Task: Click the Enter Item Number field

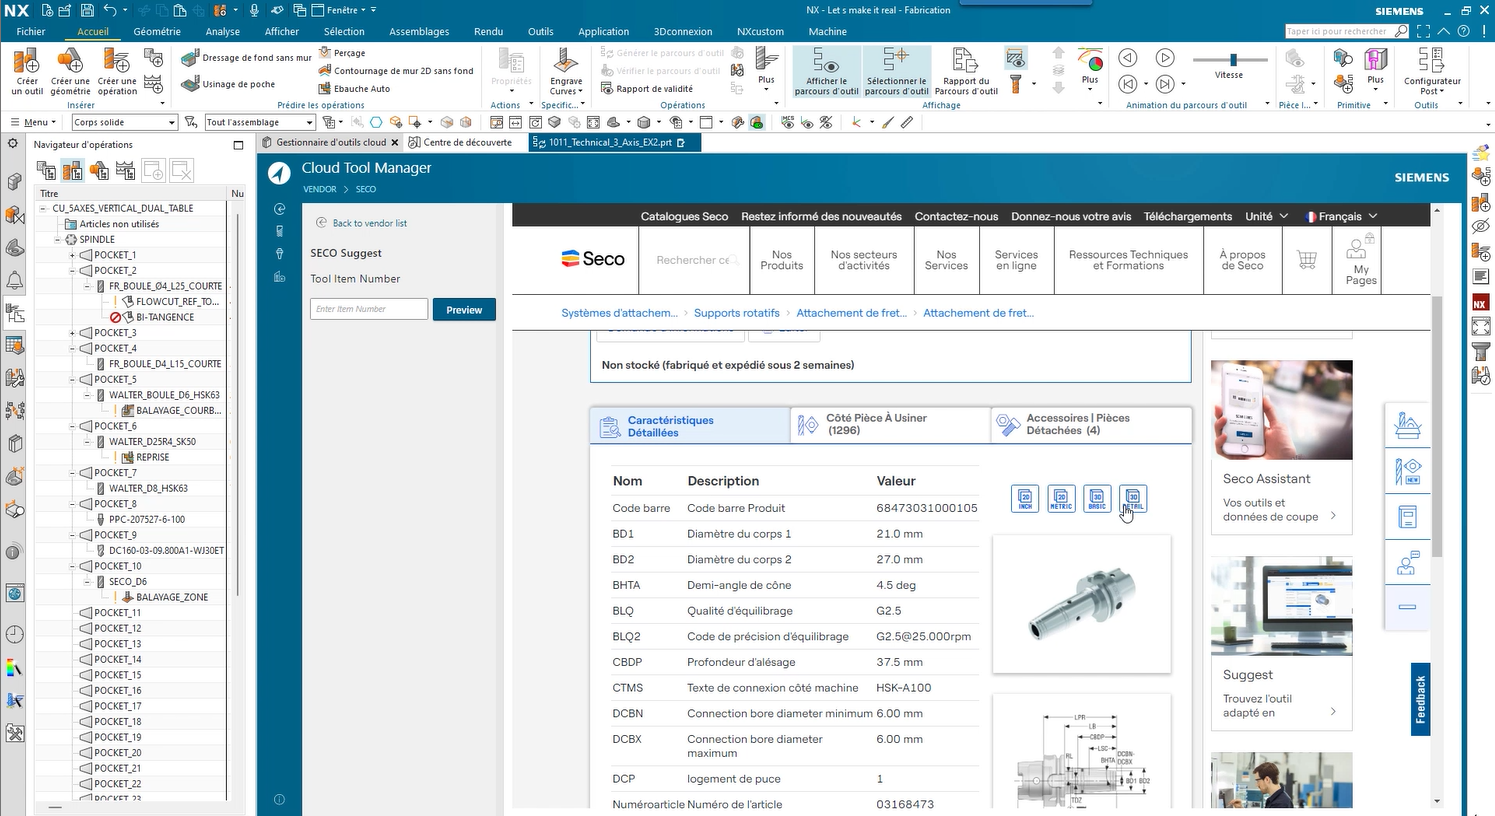Action: 369,309
